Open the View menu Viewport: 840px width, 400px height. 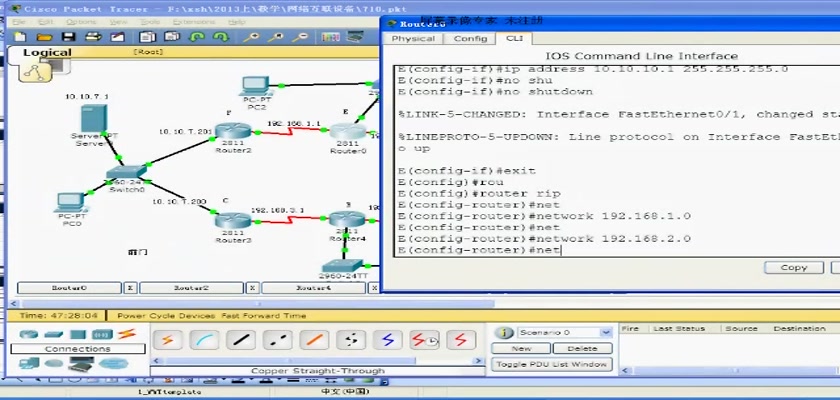coord(118,22)
